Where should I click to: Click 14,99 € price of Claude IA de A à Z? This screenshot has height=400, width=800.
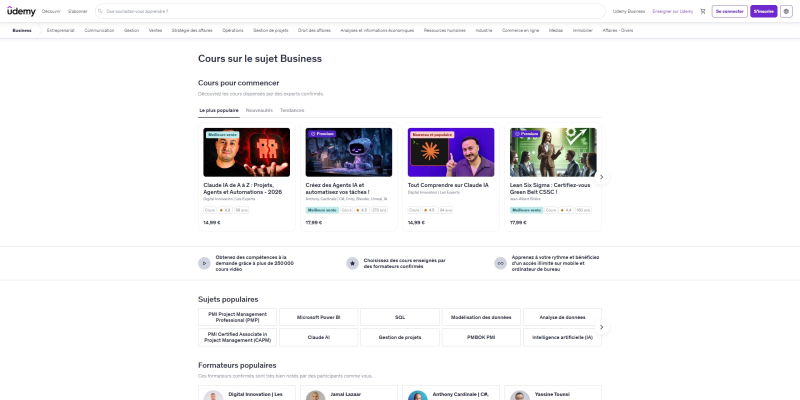(x=212, y=222)
